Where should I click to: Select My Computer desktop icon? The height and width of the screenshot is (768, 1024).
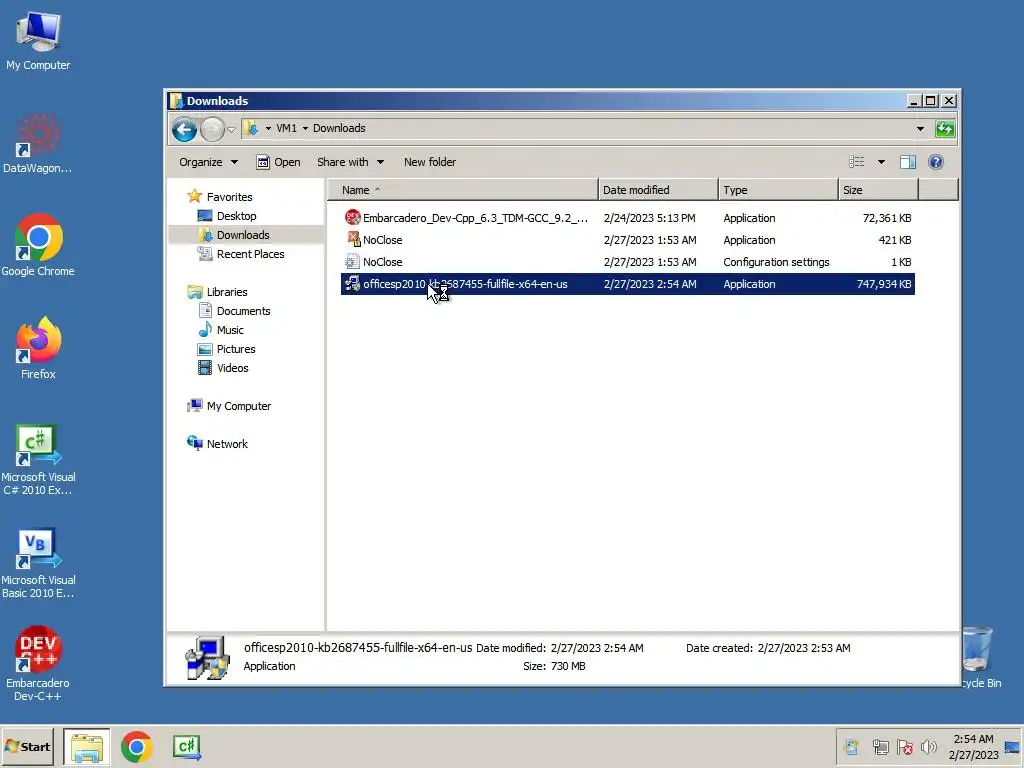point(38,40)
